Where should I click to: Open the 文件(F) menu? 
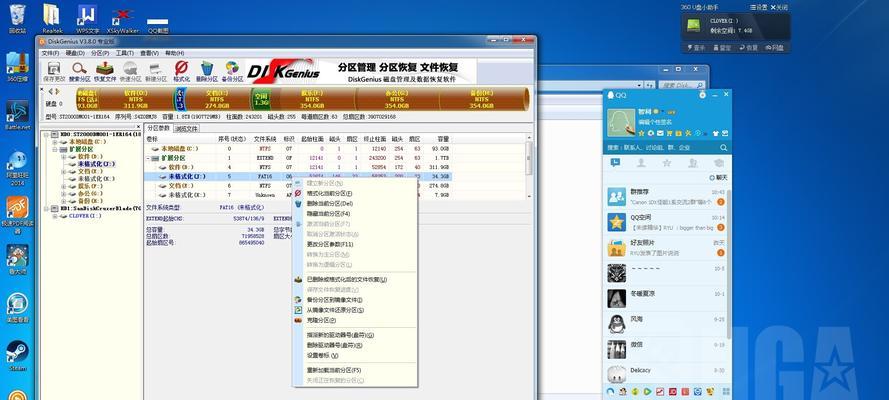[x=50, y=53]
